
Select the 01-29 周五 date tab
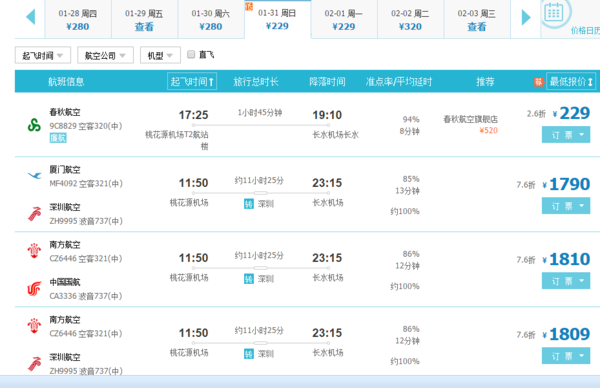(x=144, y=20)
